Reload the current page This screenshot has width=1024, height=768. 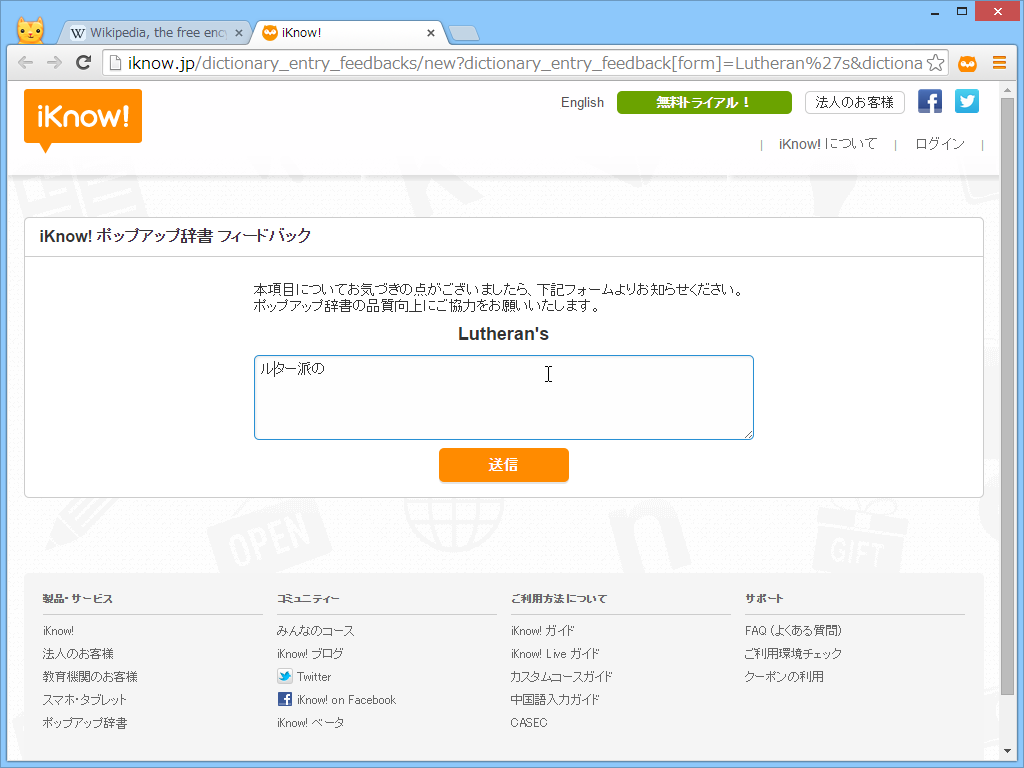[x=83, y=62]
